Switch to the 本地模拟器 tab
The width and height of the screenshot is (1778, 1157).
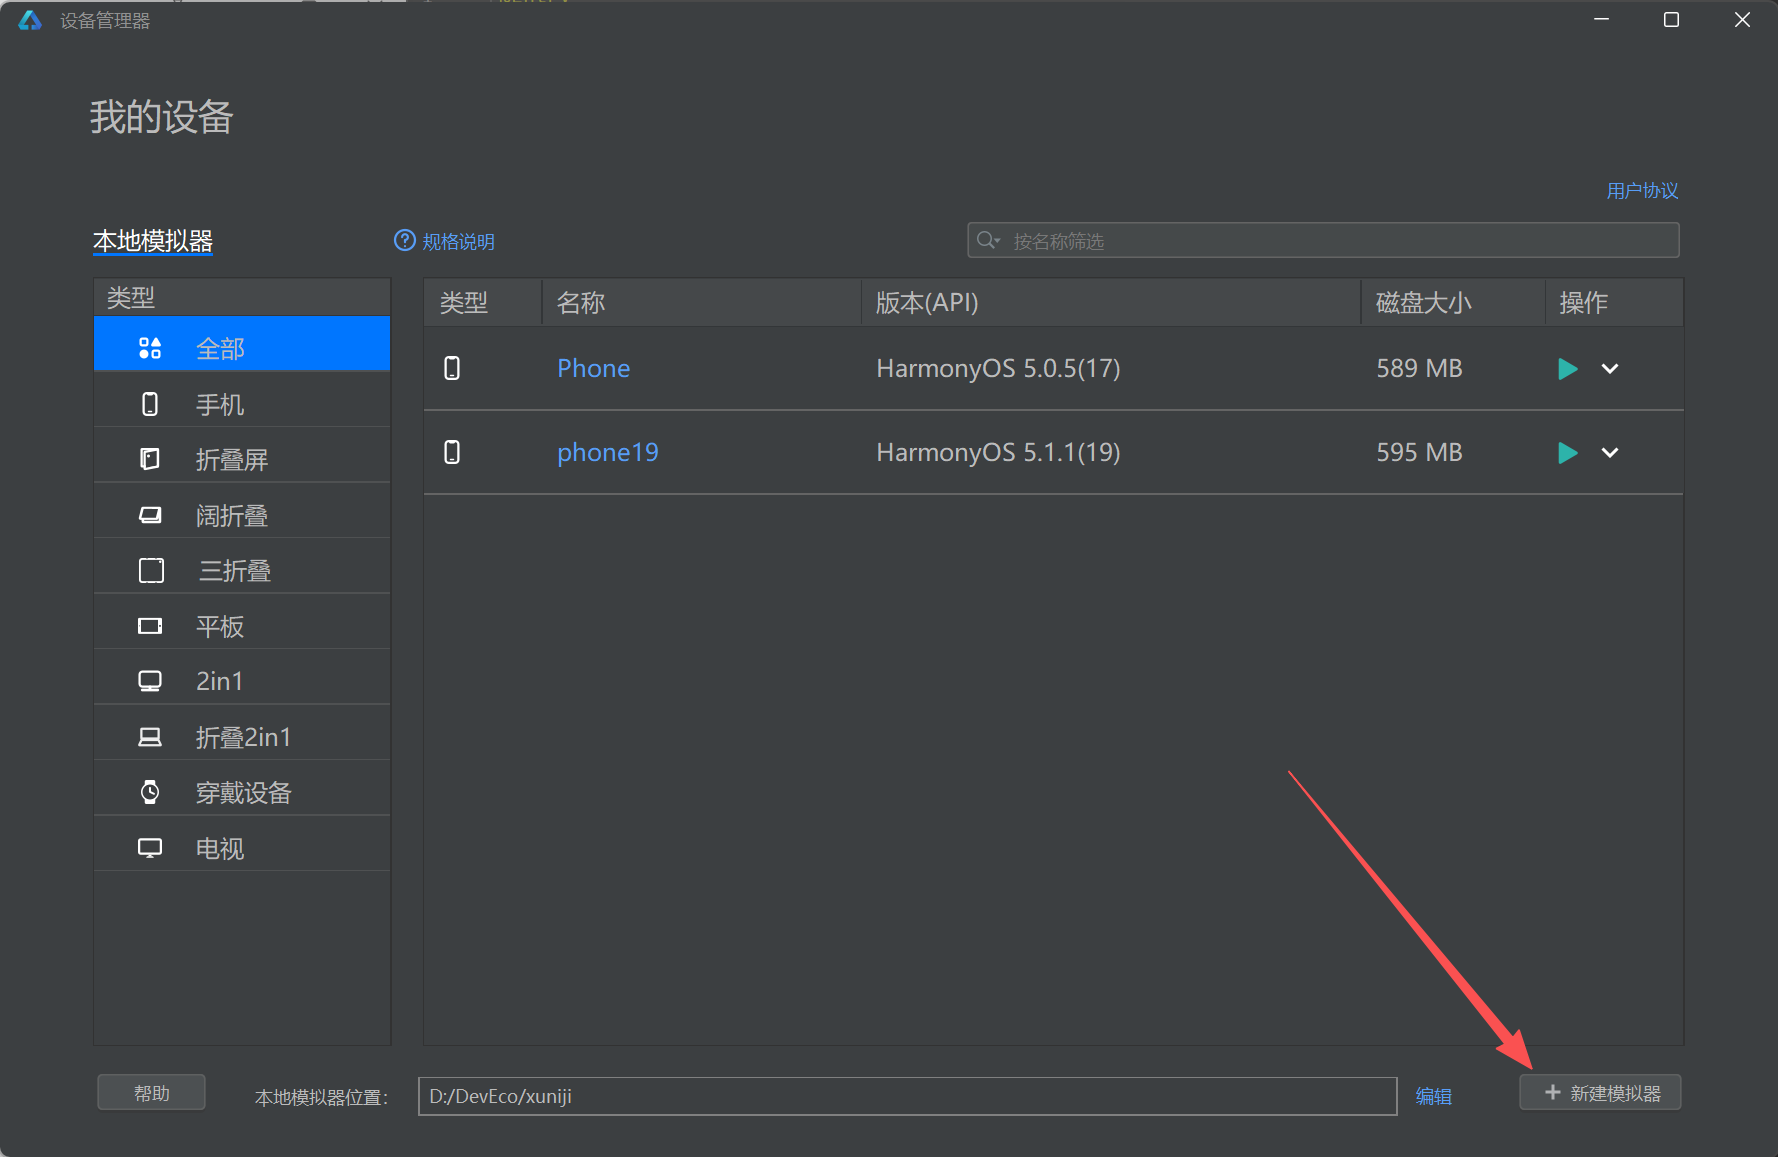click(153, 241)
